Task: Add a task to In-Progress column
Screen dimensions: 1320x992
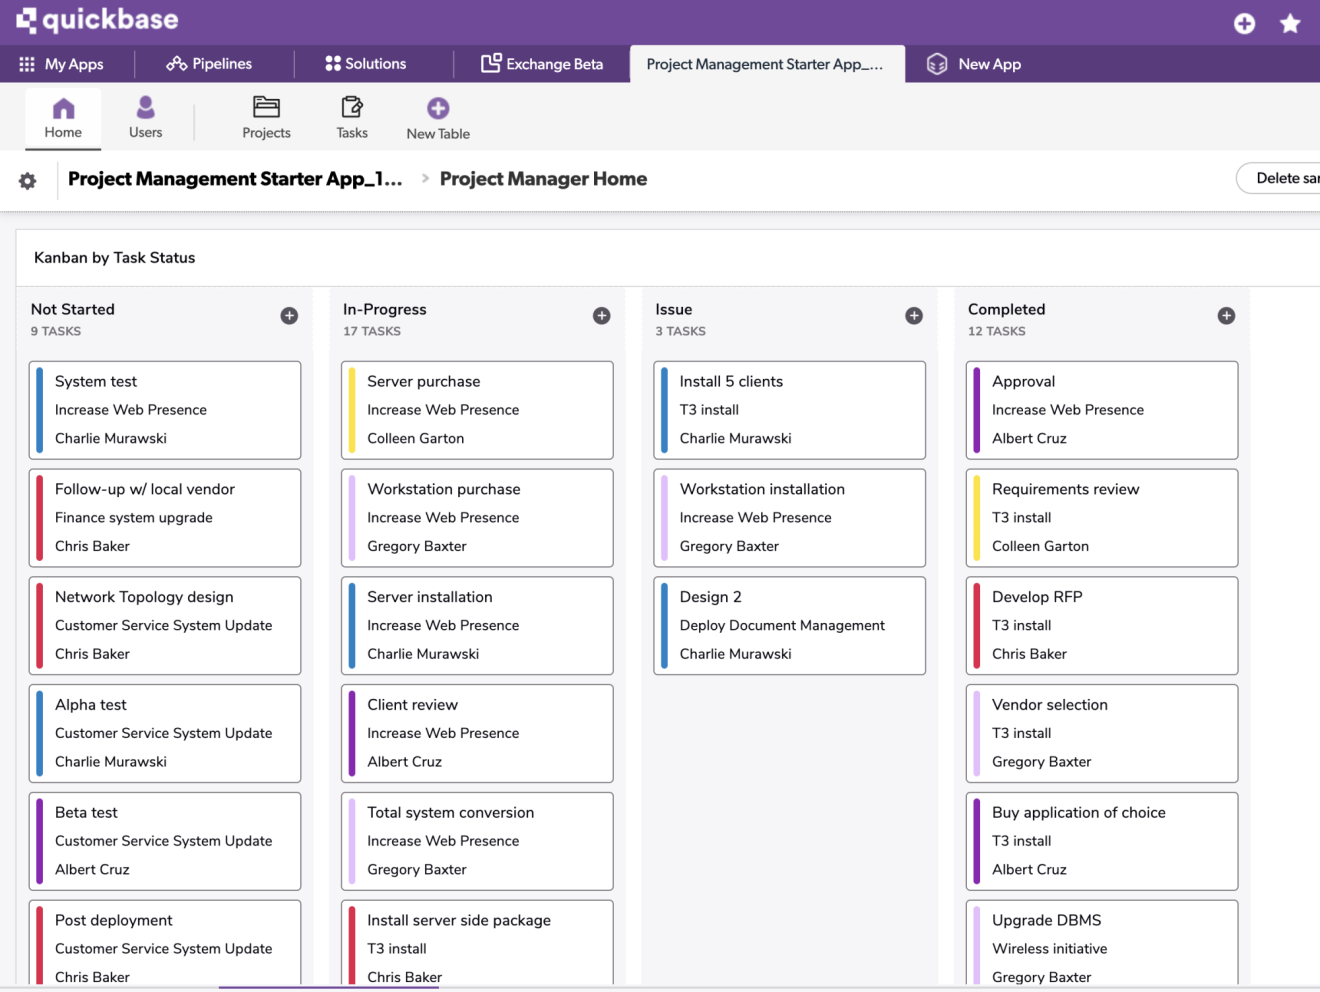Action: click(x=601, y=316)
